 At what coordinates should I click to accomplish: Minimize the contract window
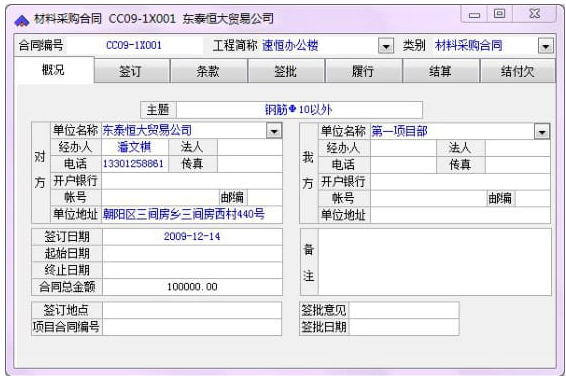pos(474,15)
